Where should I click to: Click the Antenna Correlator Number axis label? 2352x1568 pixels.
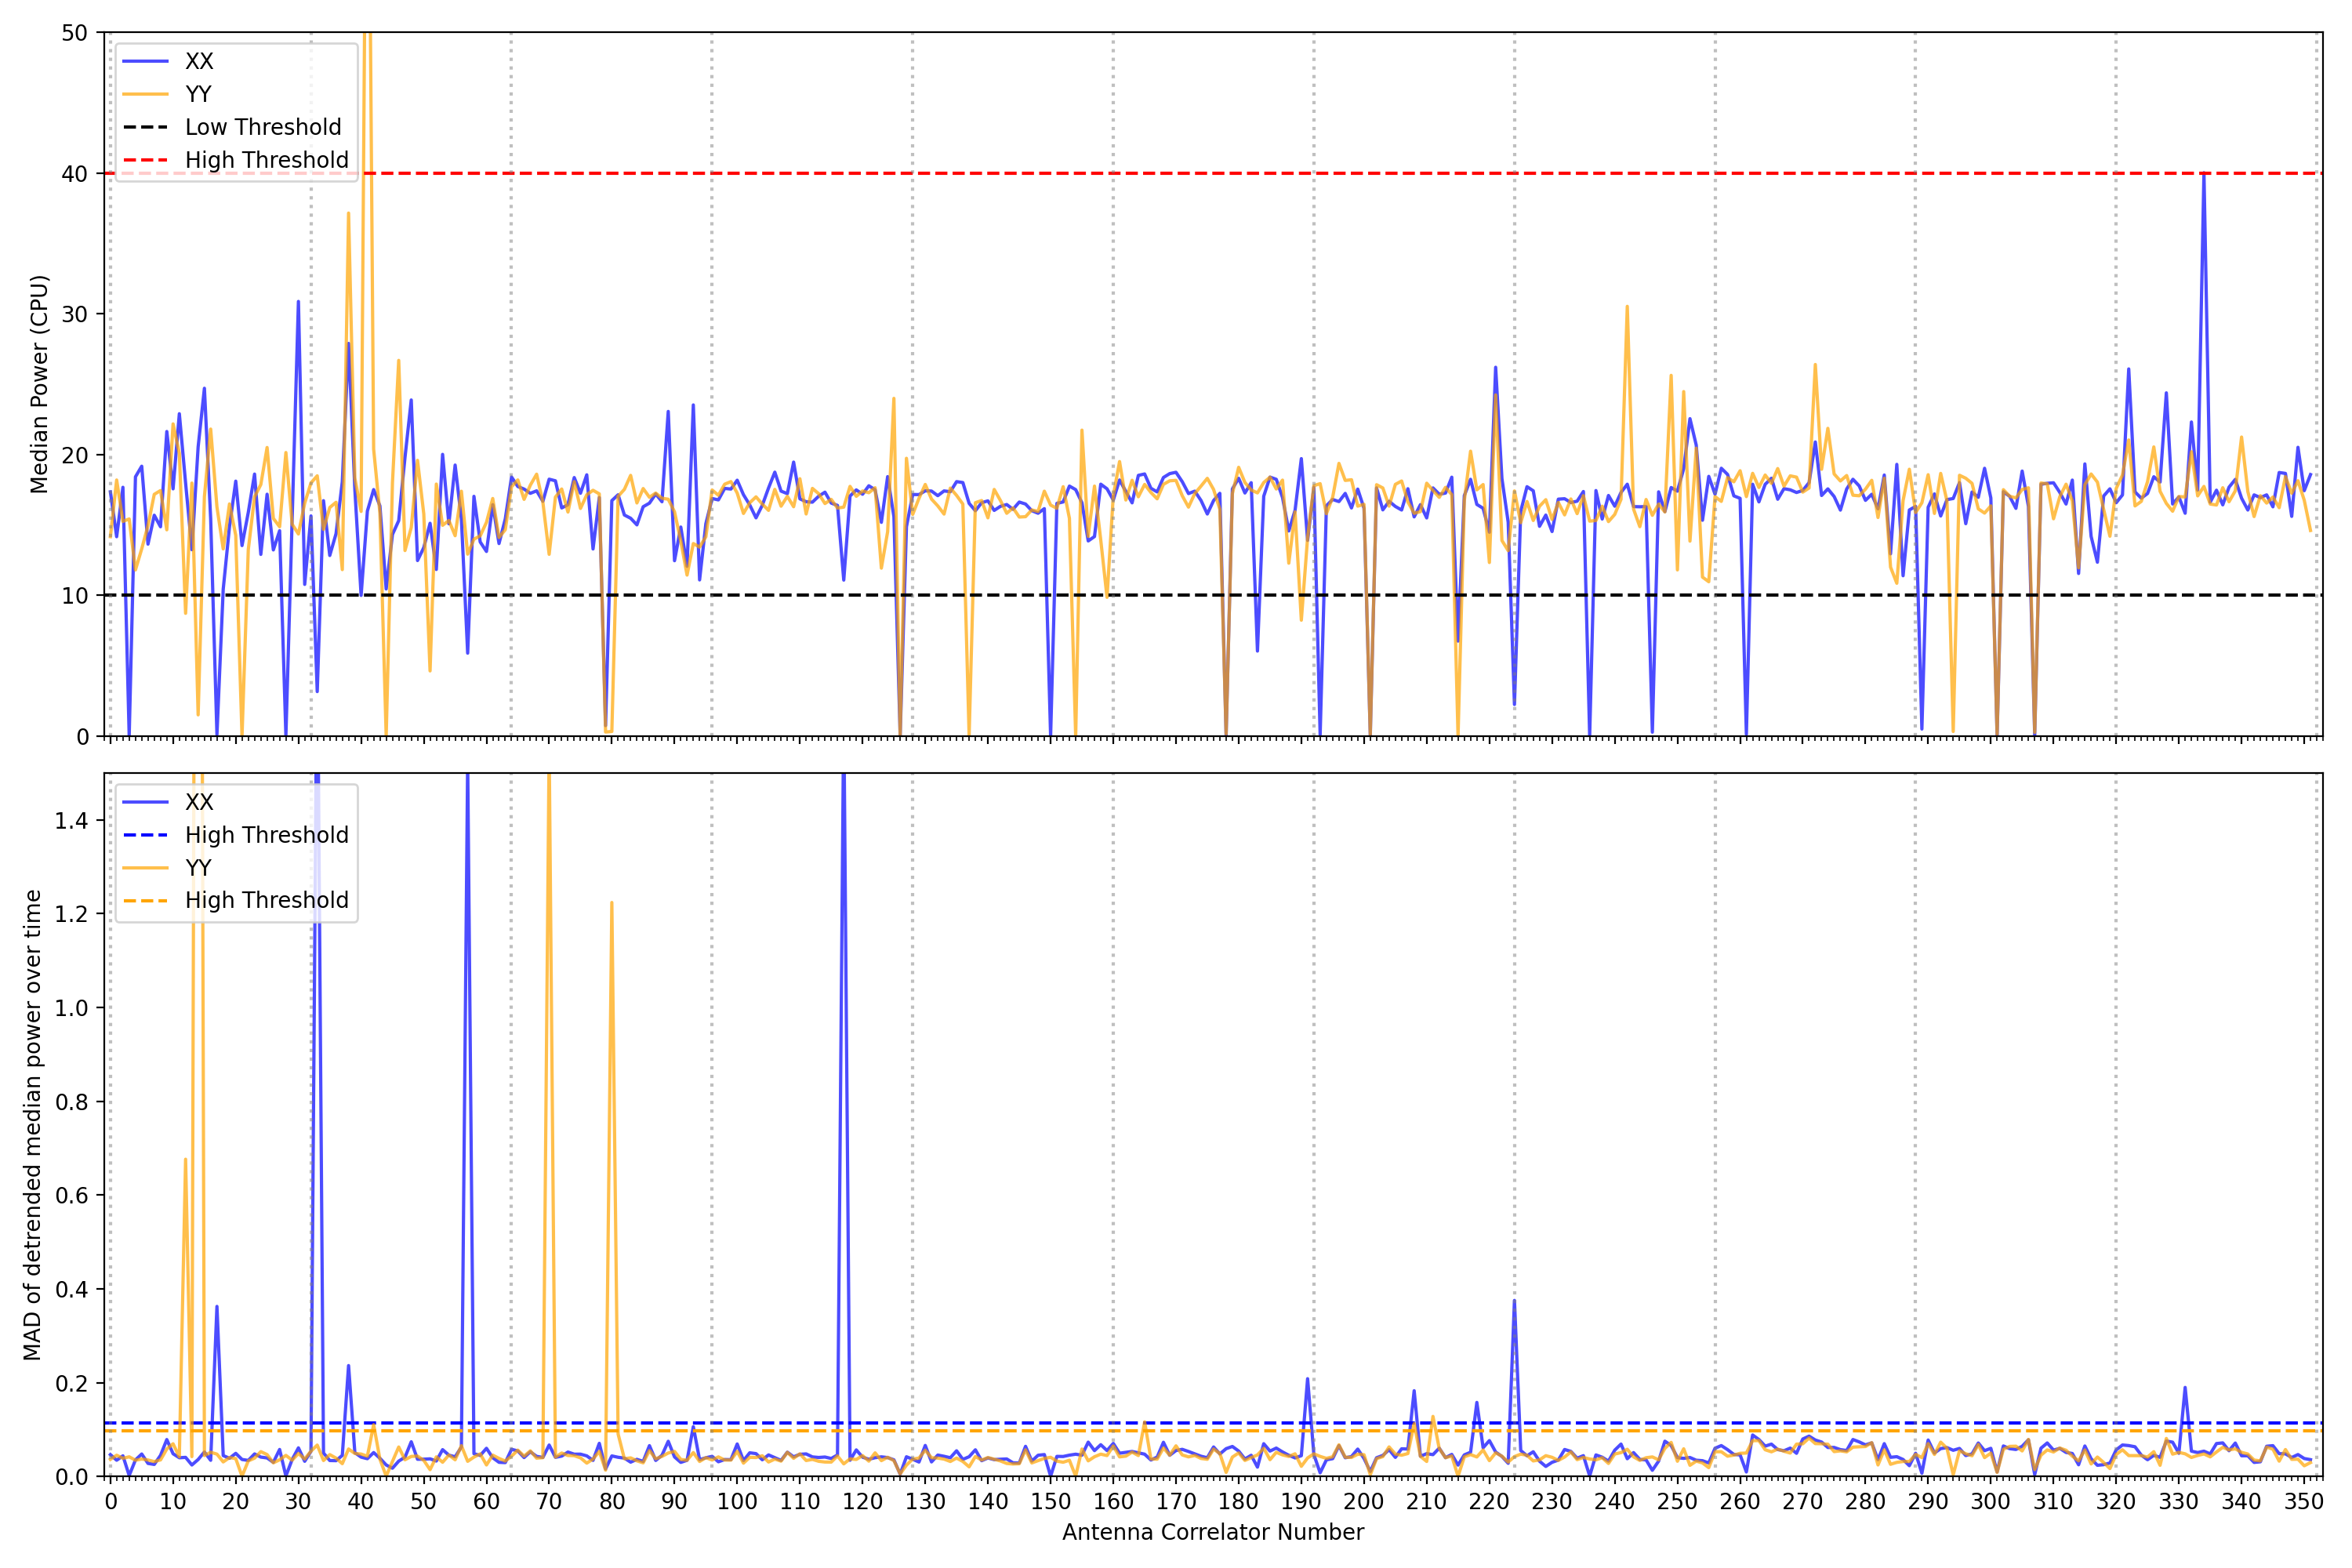pos(1212,1532)
